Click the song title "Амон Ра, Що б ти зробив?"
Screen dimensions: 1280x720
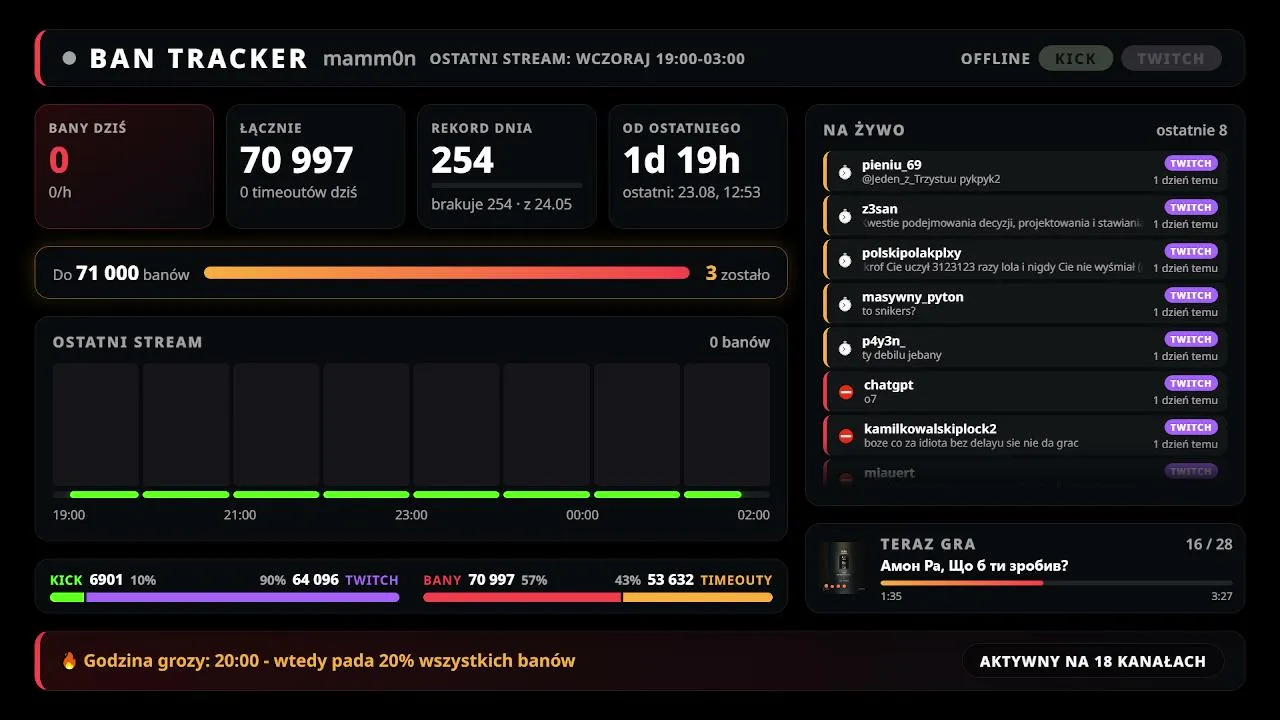[974, 566]
